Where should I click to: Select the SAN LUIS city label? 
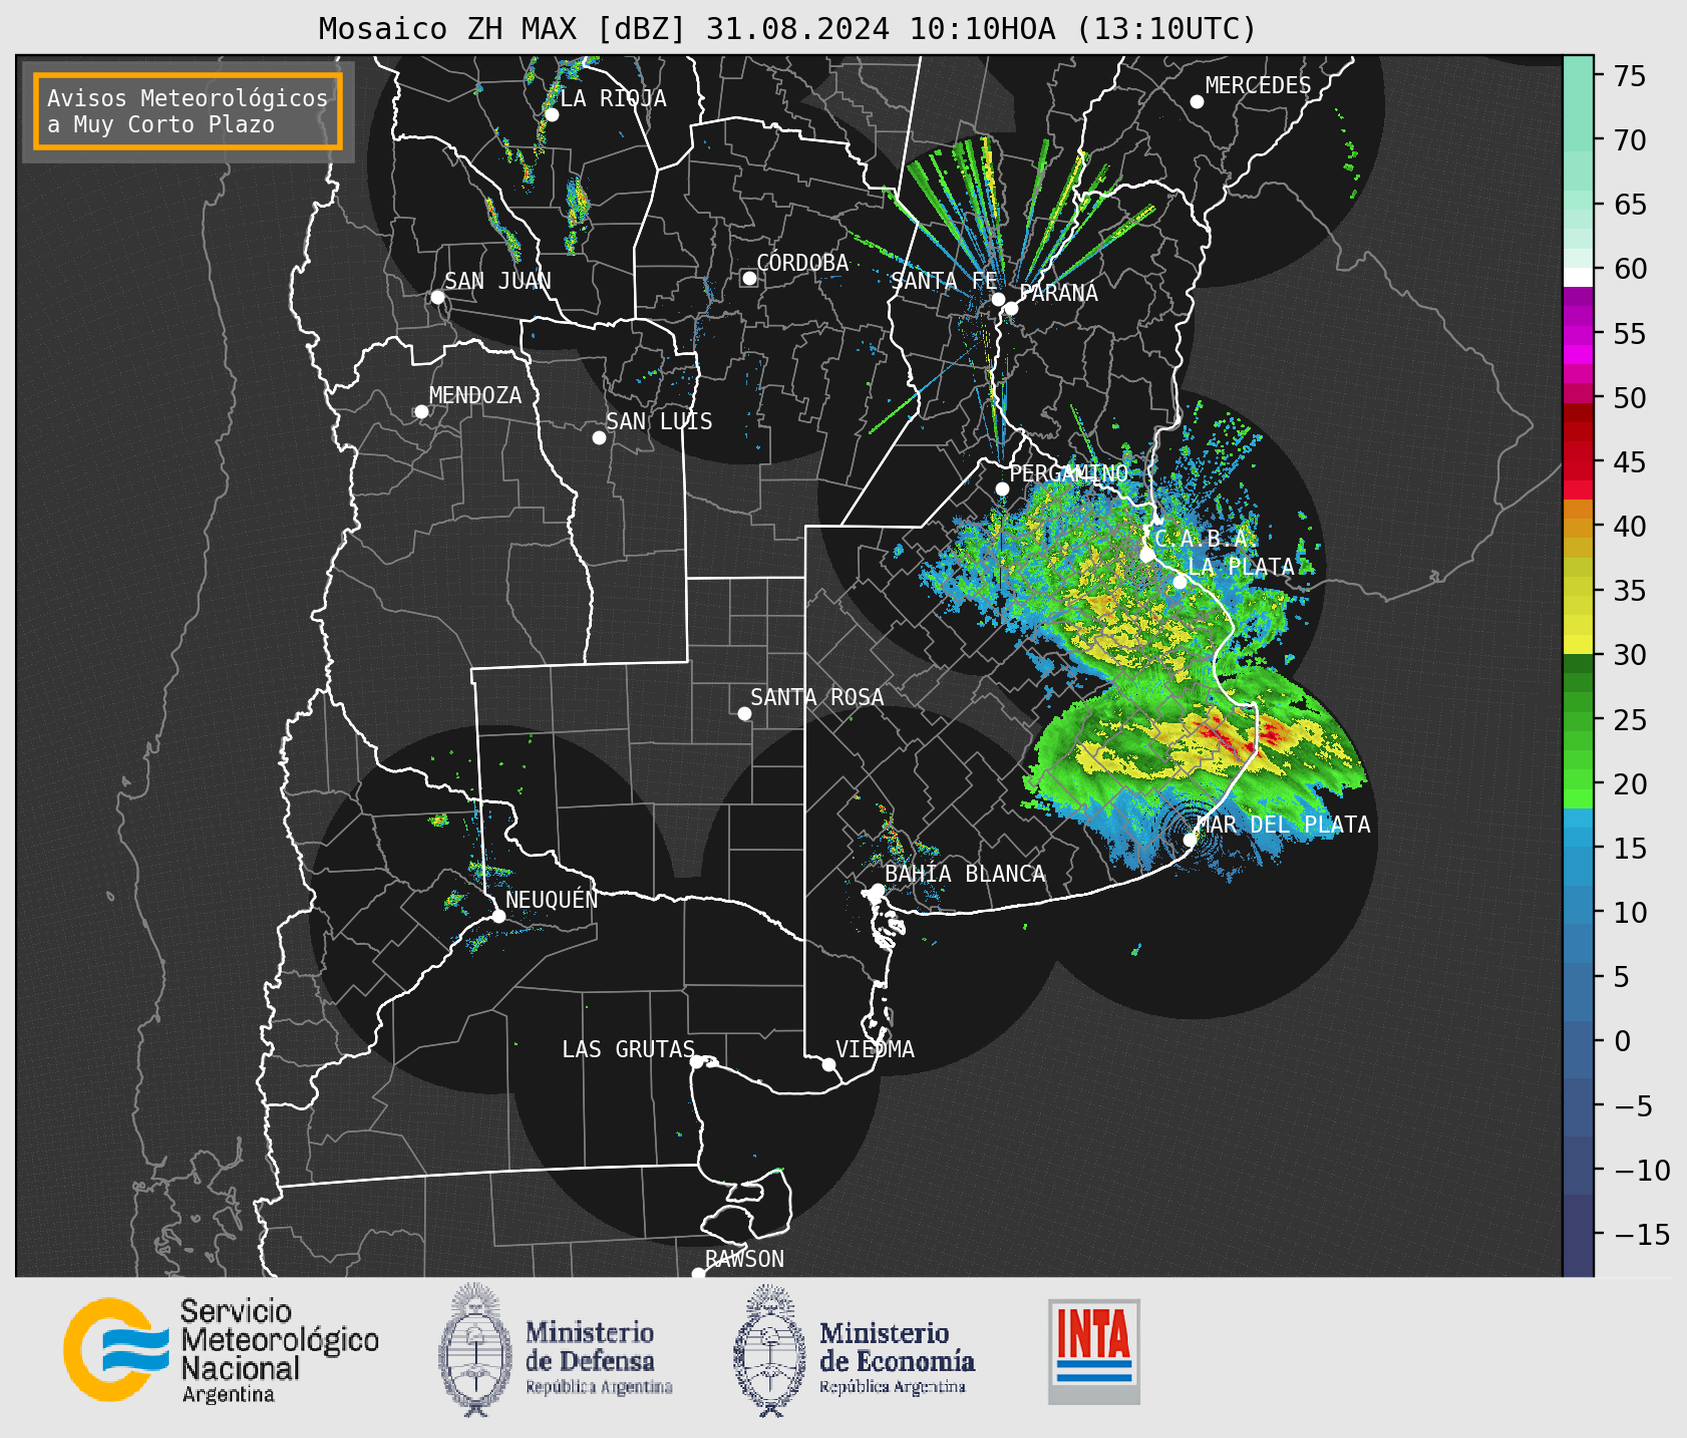coord(660,421)
